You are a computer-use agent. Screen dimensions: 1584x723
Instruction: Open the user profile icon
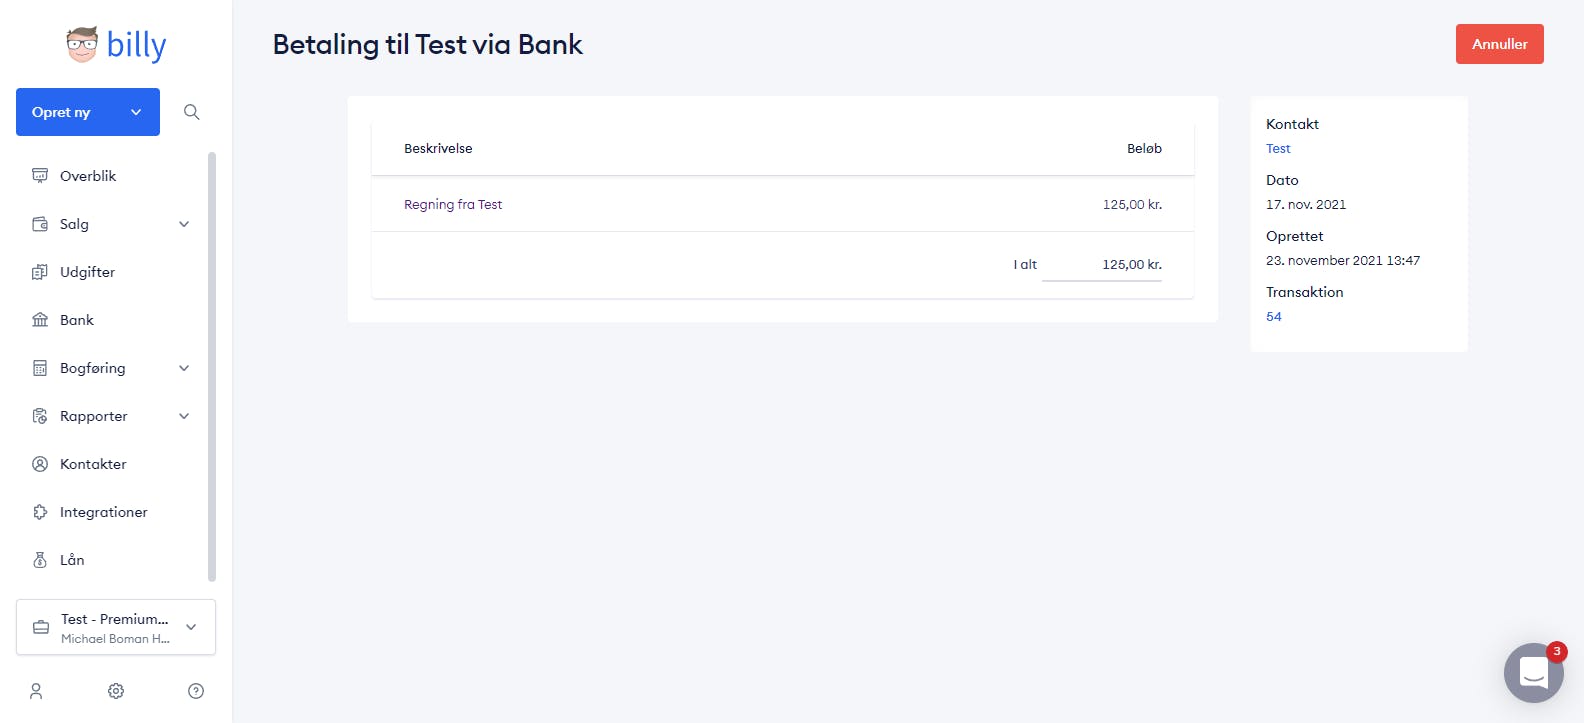36,691
